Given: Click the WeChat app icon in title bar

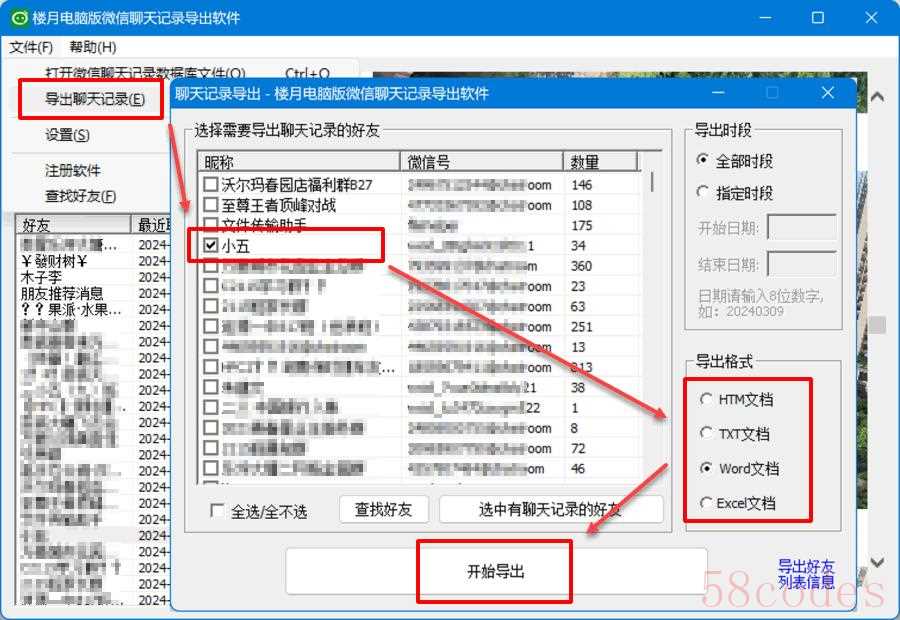Looking at the screenshot, I should point(18,18).
